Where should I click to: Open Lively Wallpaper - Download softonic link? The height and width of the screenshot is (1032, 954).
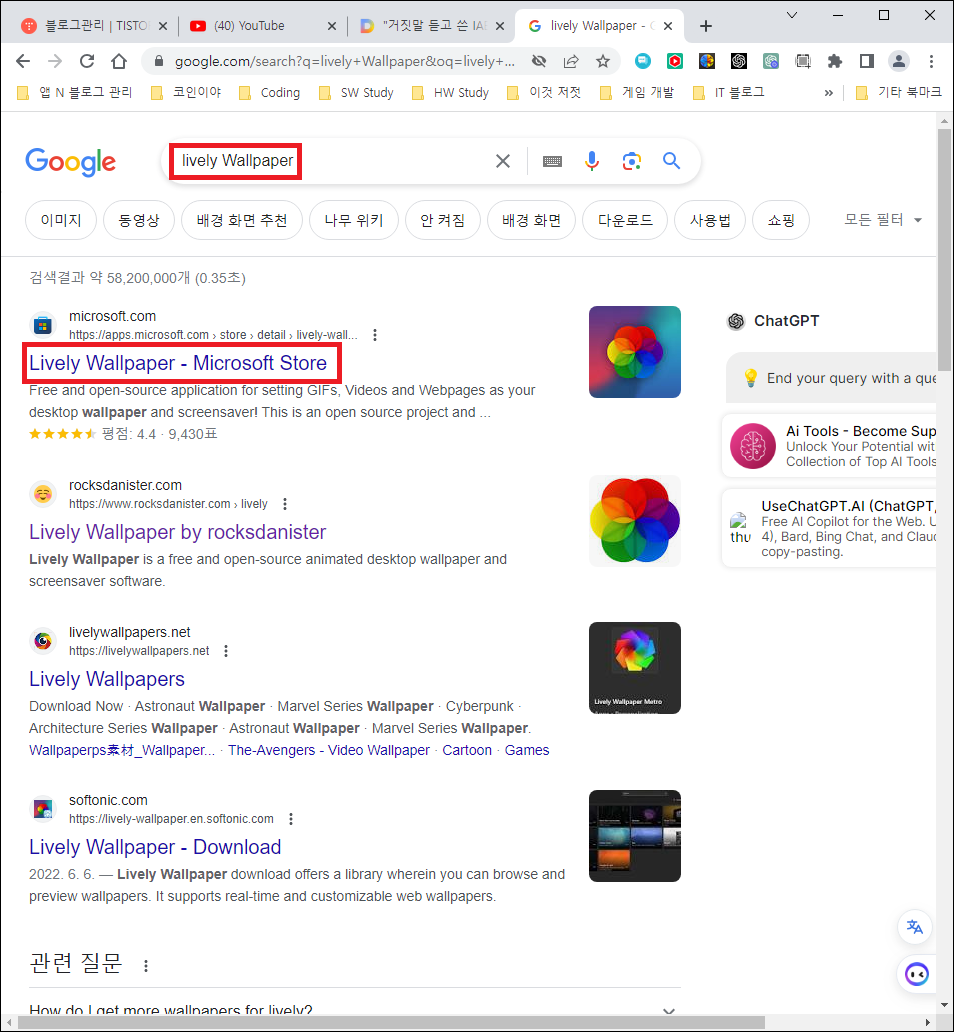[x=155, y=847]
